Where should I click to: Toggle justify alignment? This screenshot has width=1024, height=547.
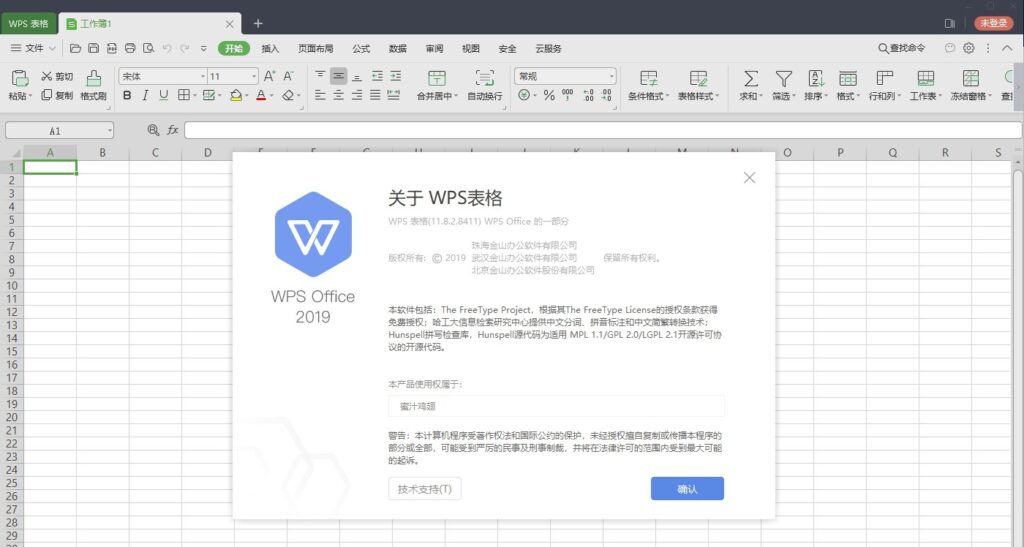point(375,95)
